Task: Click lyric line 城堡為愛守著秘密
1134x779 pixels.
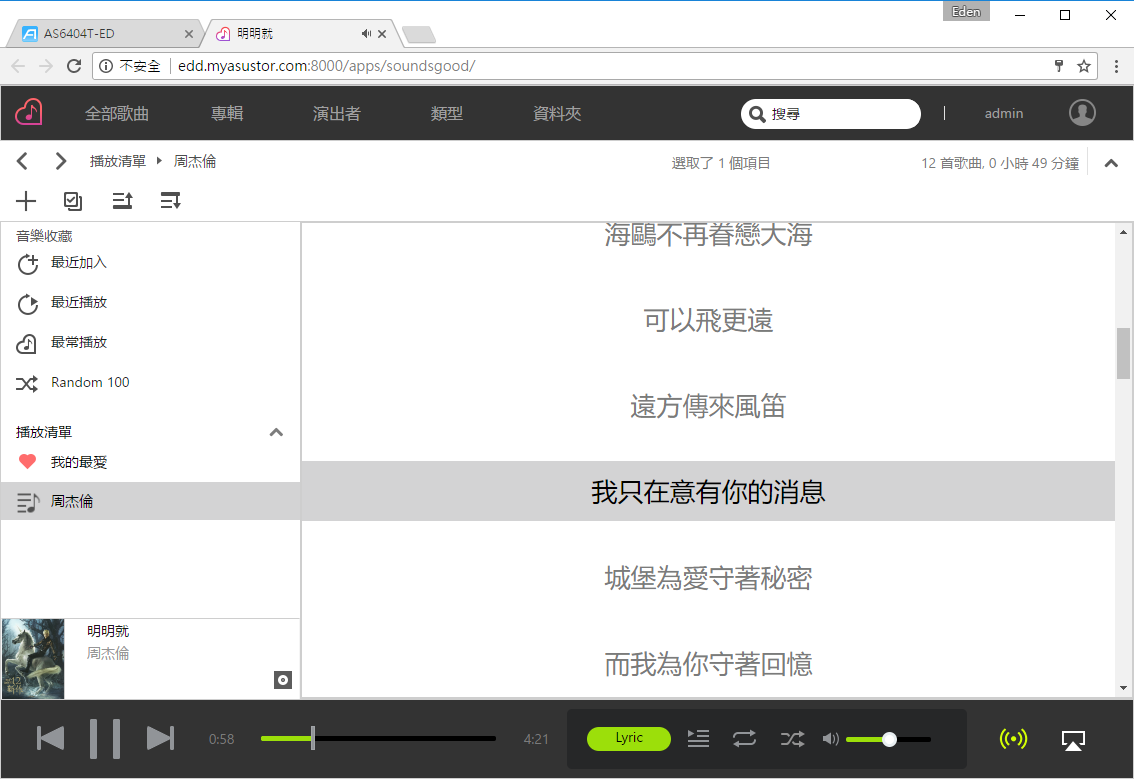Action: (708, 578)
